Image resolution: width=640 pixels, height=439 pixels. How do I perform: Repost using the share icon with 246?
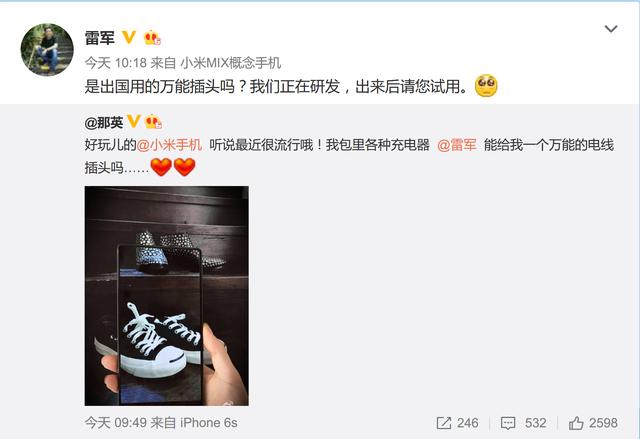click(x=457, y=423)
